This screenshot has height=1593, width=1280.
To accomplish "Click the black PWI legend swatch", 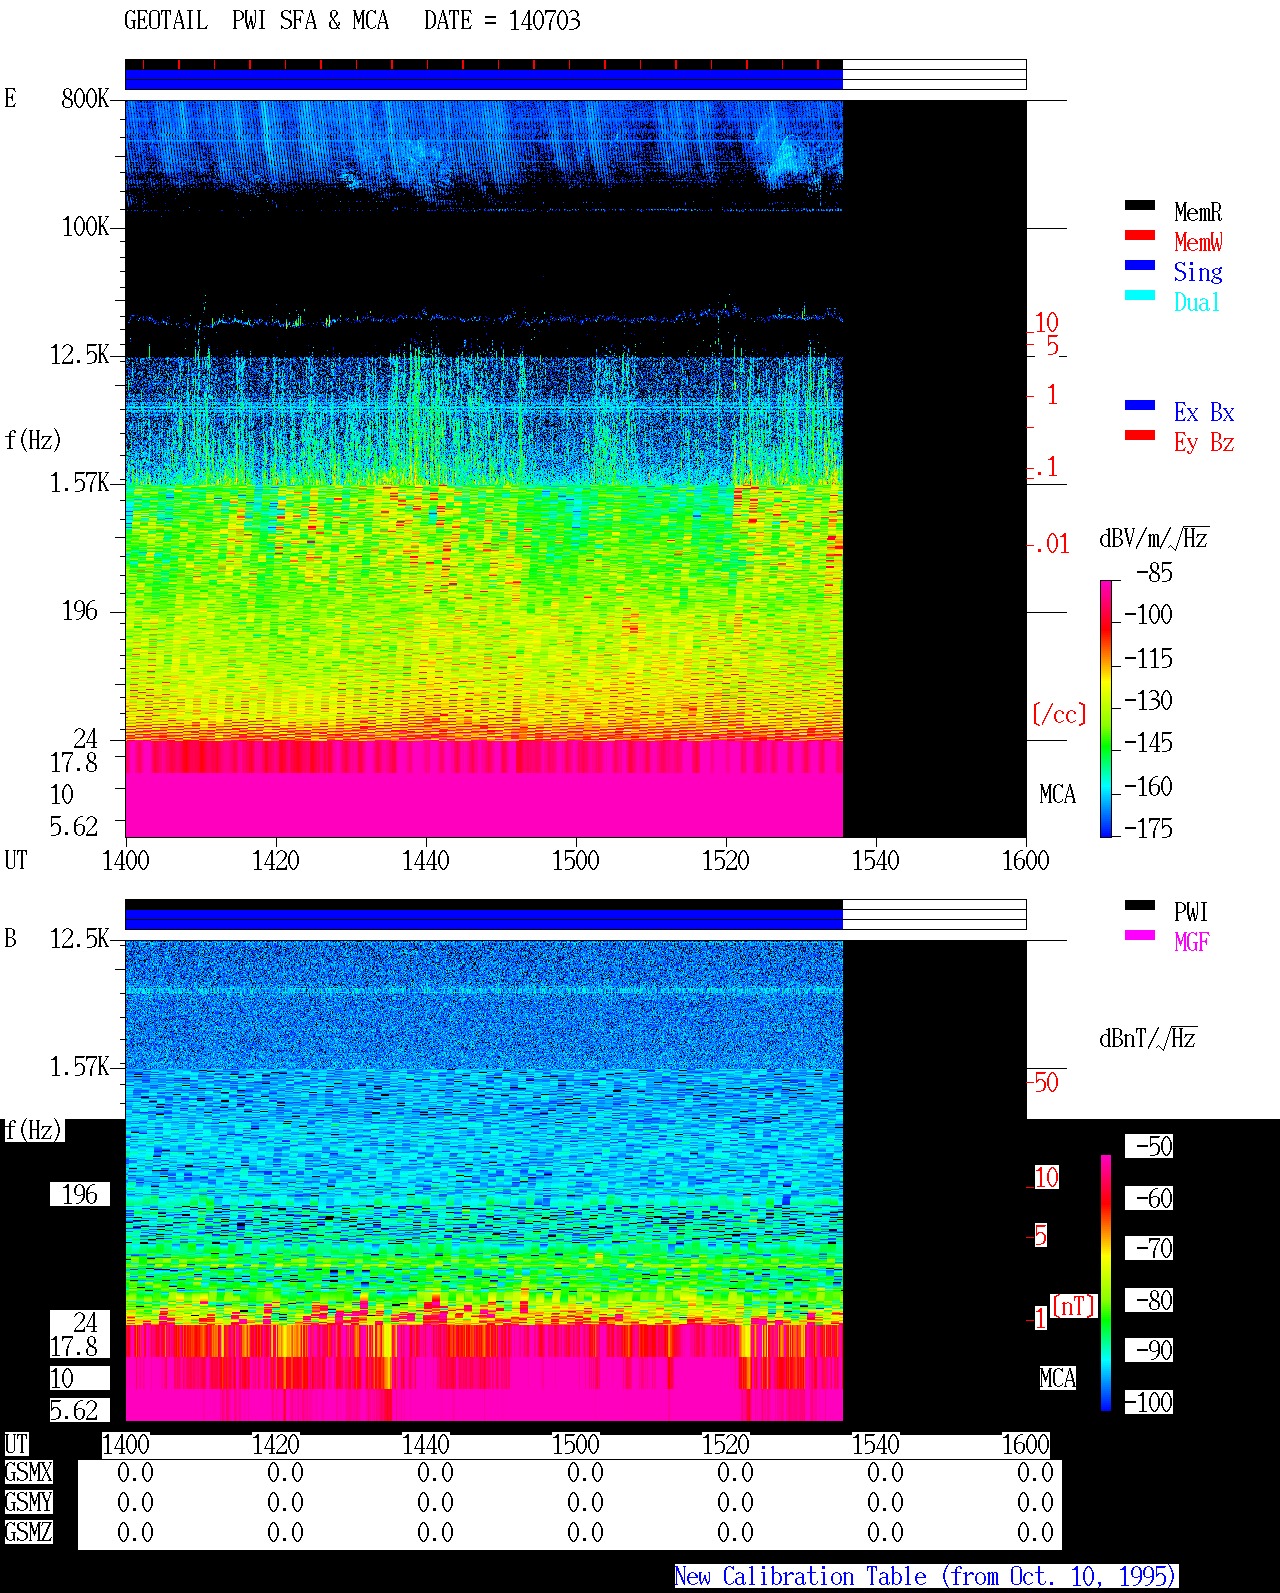I will point(1140,905).
